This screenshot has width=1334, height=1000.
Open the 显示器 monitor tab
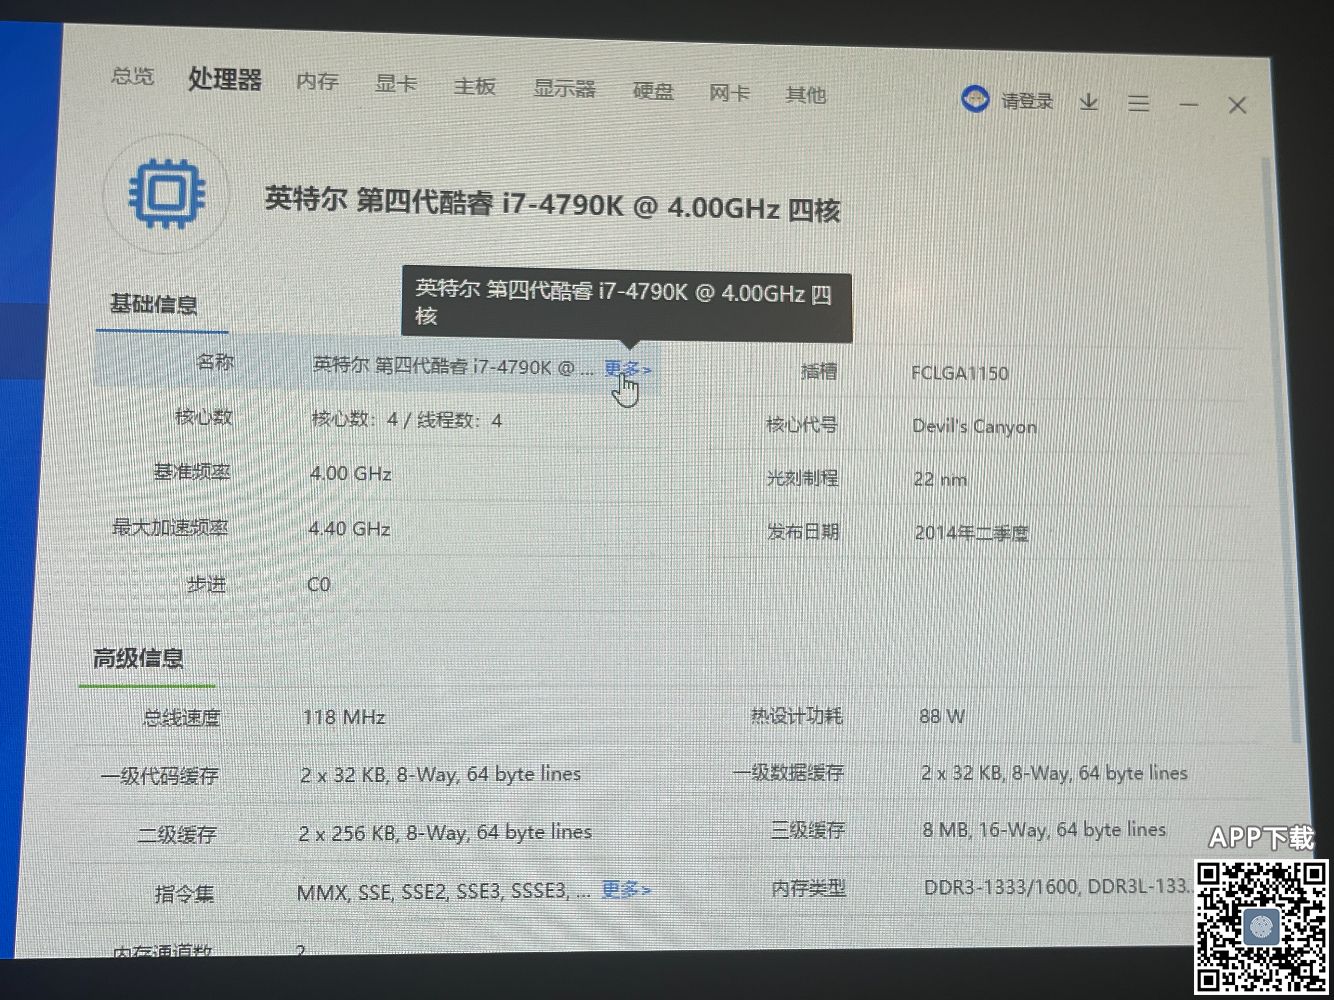[564, 89]
